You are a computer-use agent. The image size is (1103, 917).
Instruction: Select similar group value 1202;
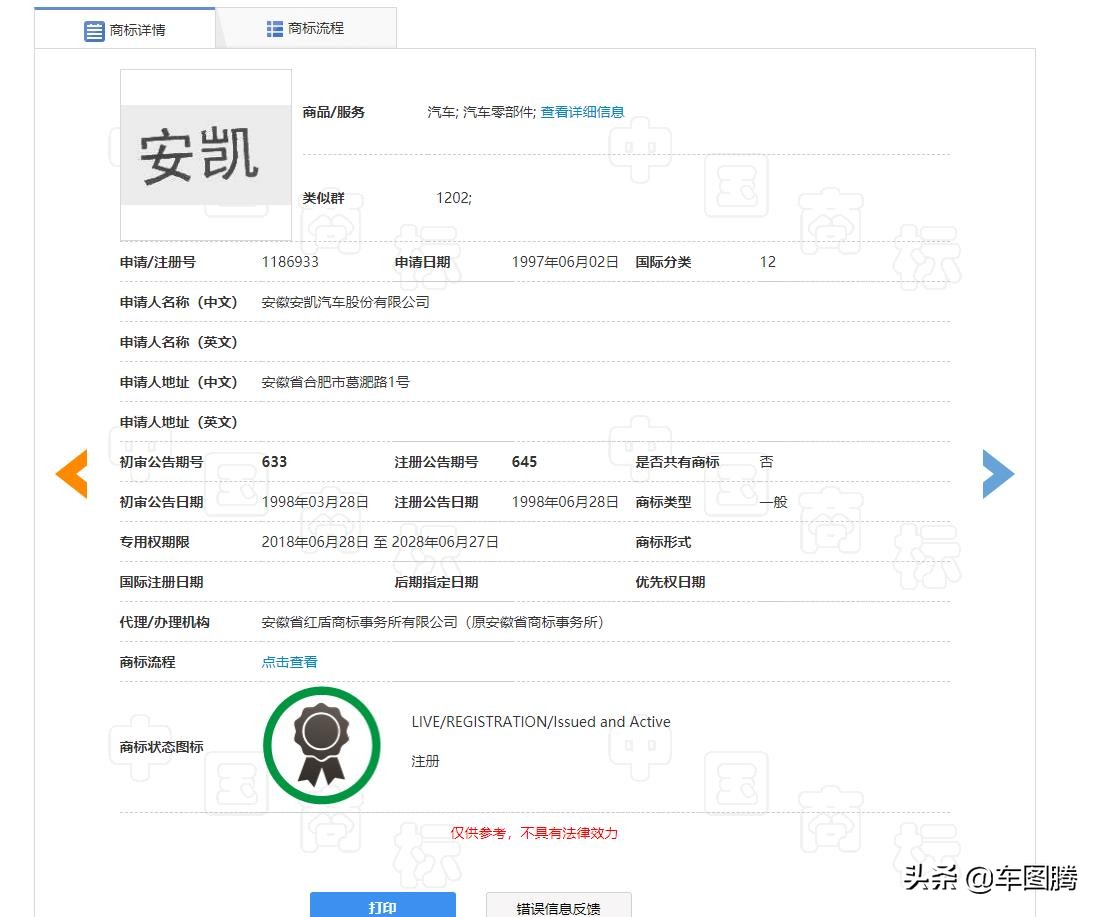[454, 198]
